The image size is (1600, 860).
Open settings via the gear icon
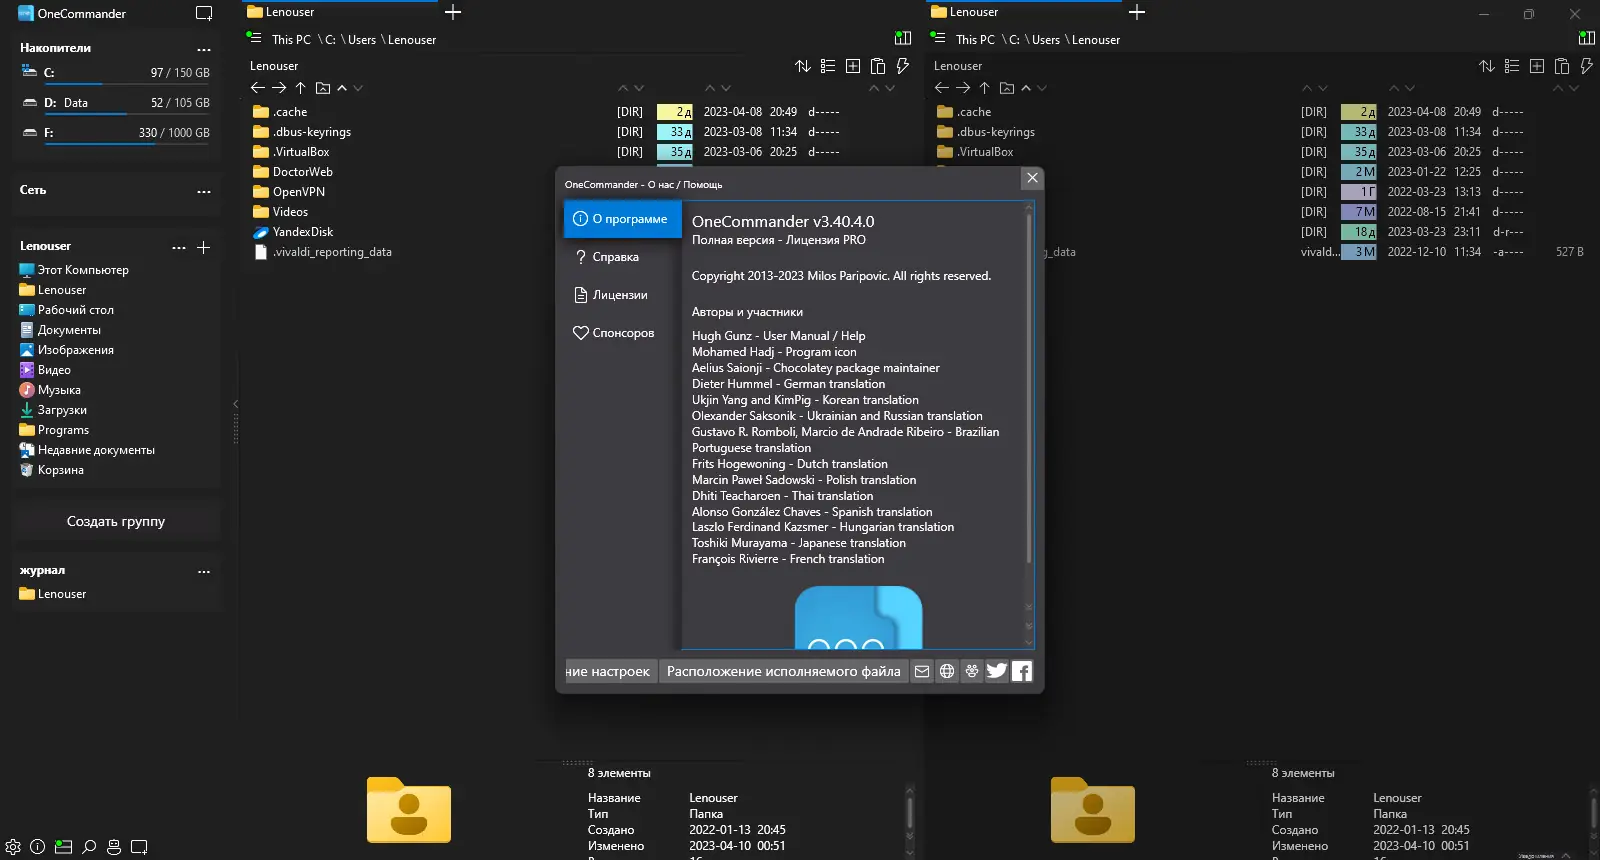(x=13, y=847)
